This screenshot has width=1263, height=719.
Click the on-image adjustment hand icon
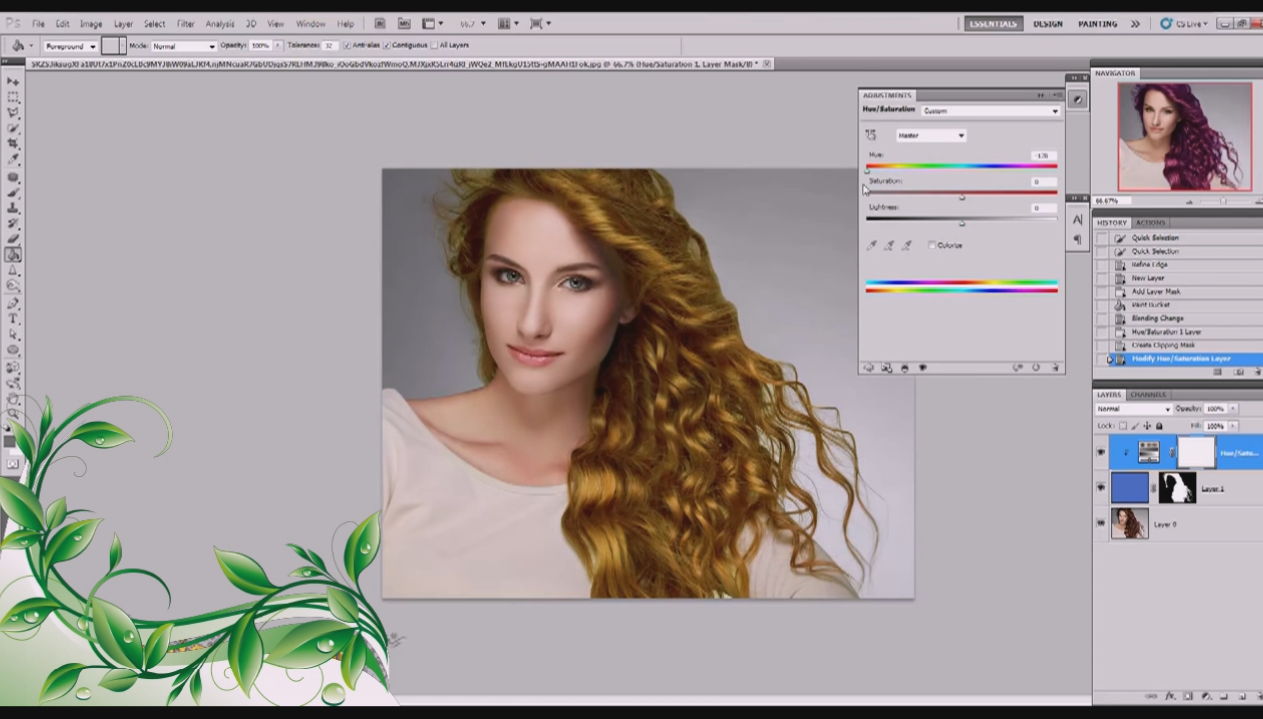tap(870, 135)
